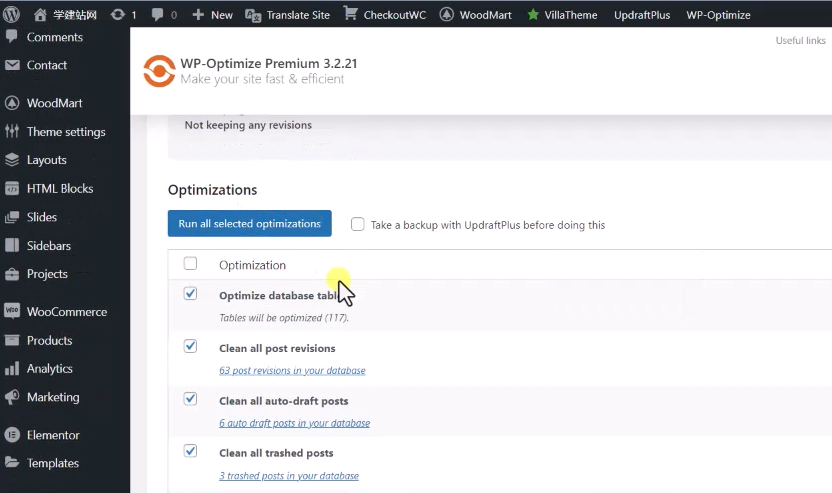Open the UpdraftPlus admin bar menu
Image resolution: width=832 pixels, height=493 pixels.
641,15
